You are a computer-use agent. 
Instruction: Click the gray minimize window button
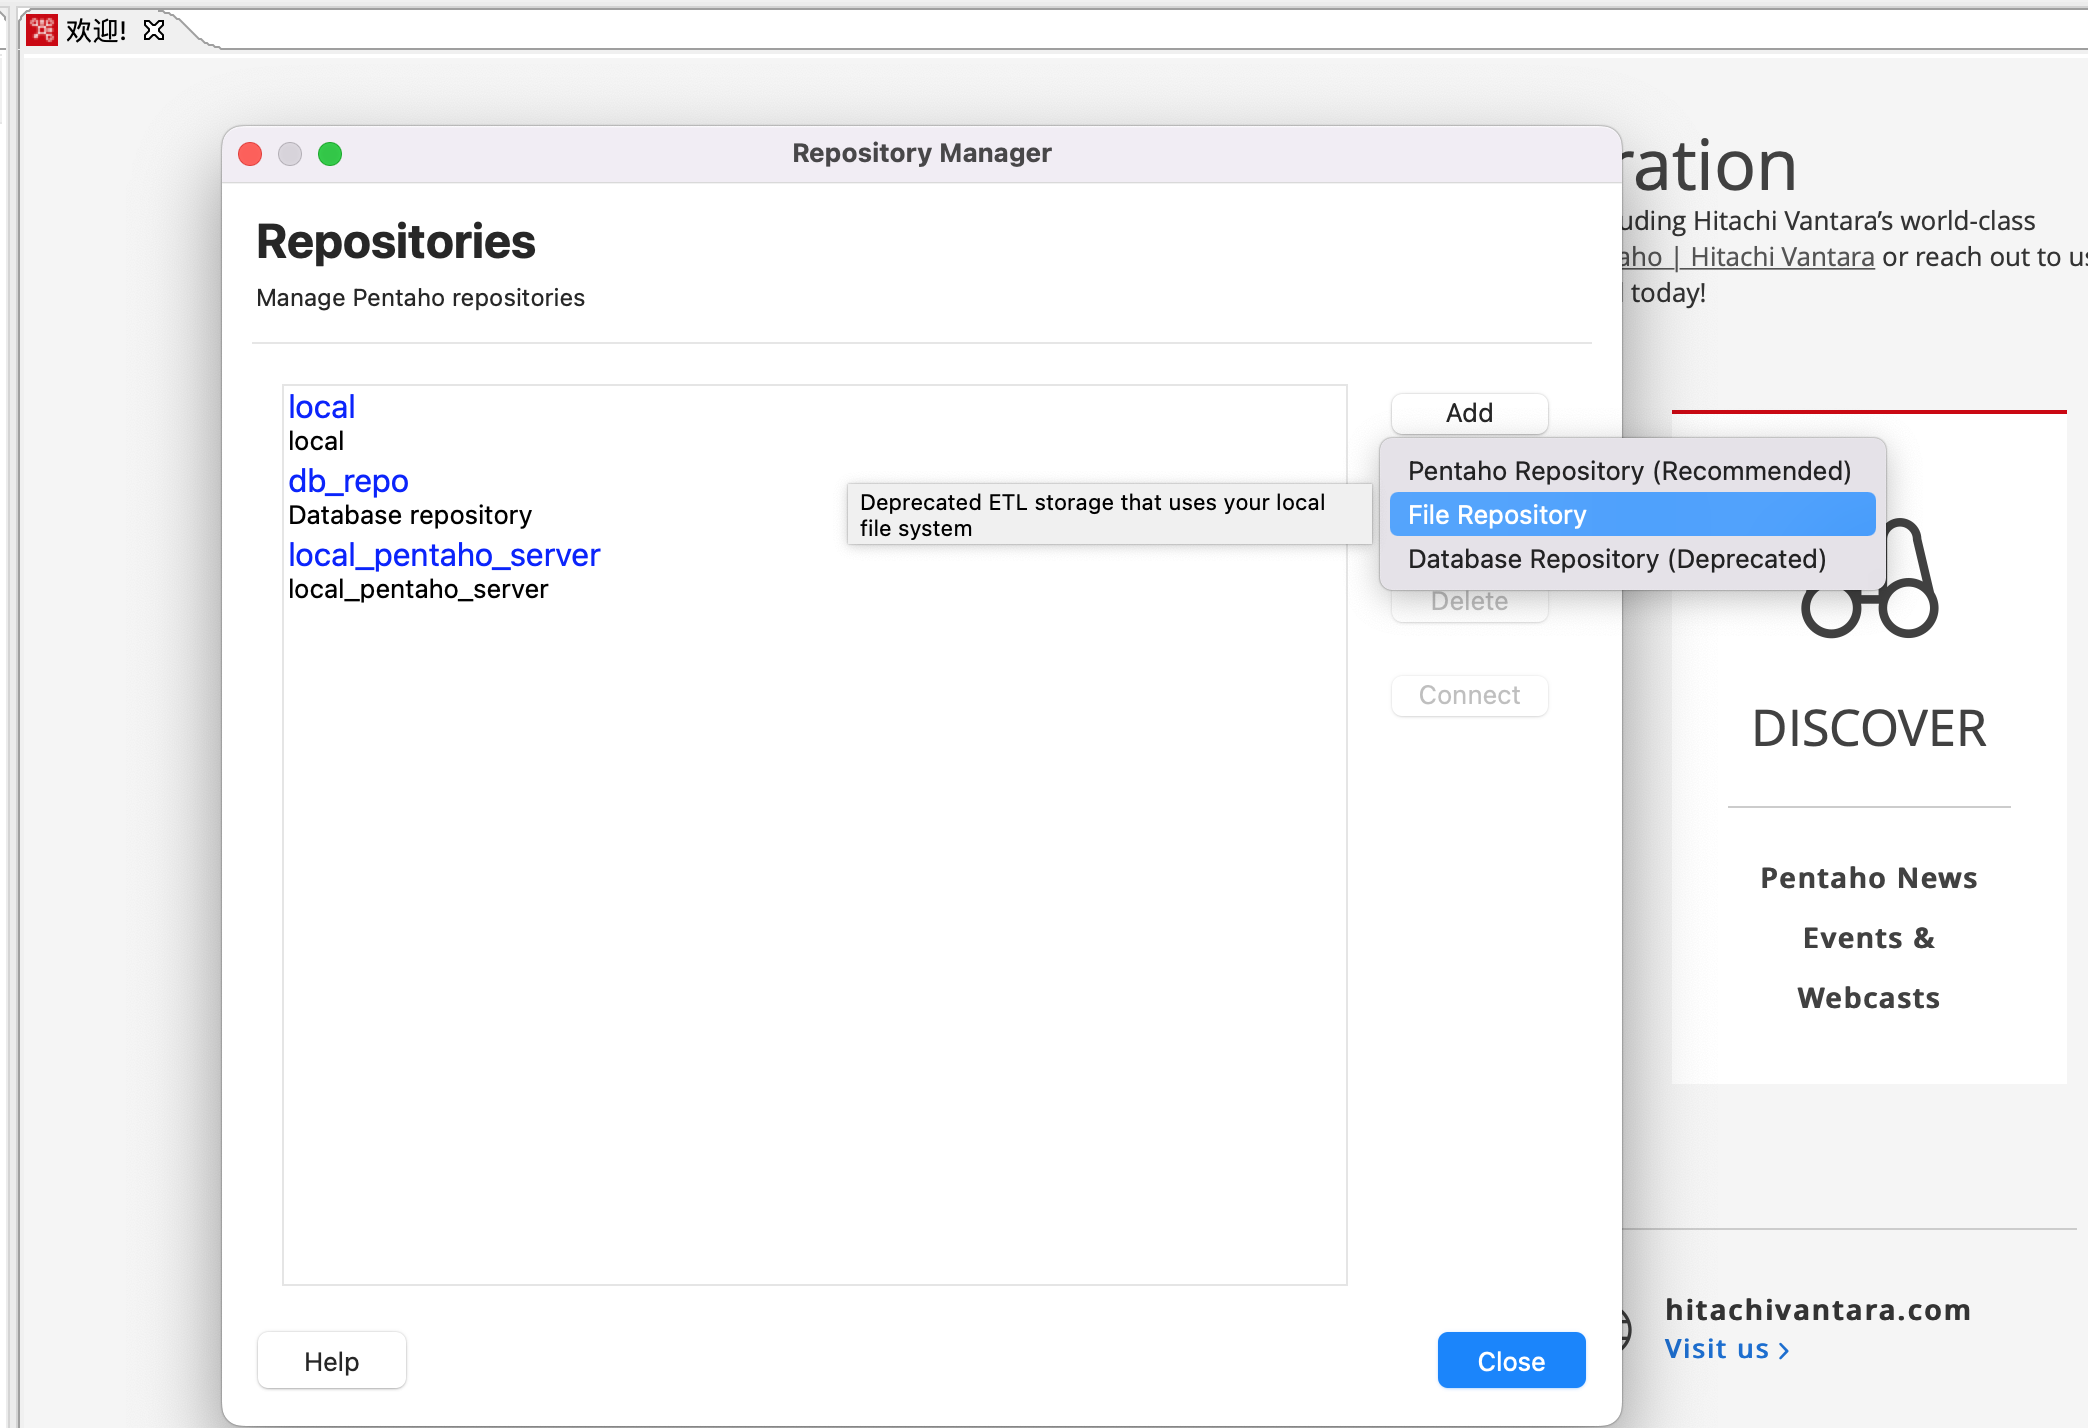coord(290,154)
